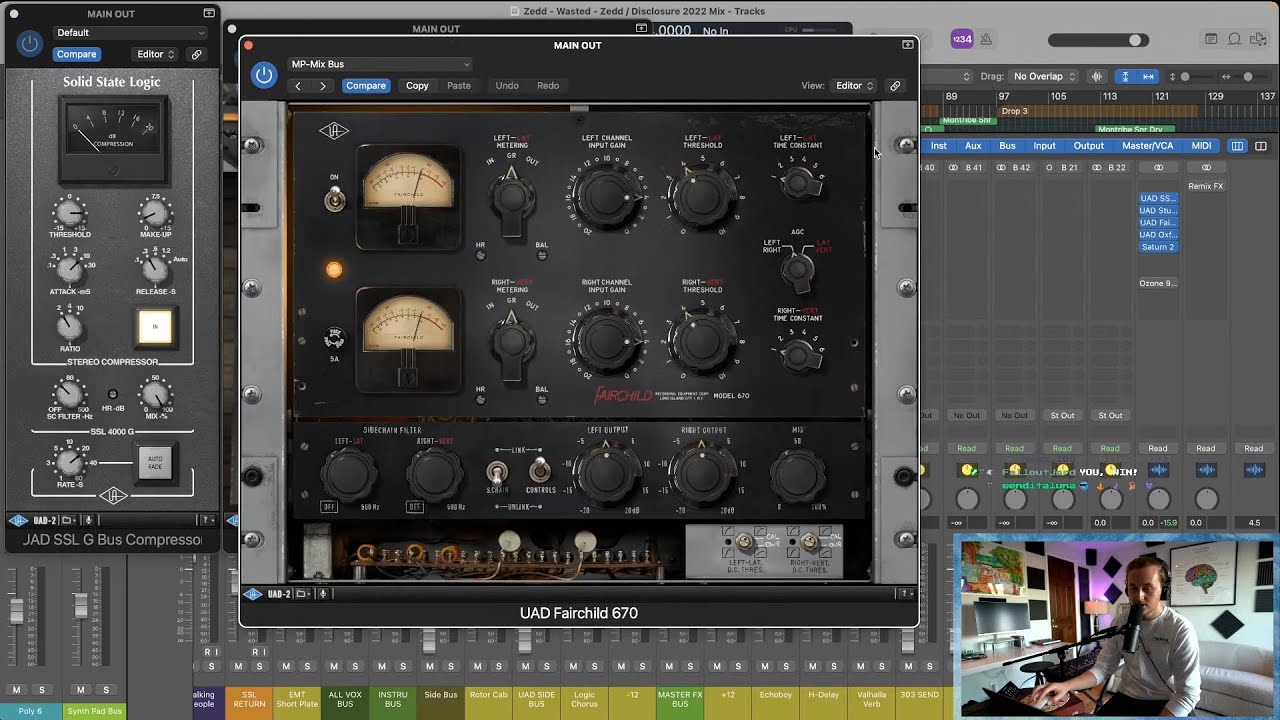The width and height of the screenshot is (1280, 720).
Task: Click the SSL Attack mS knob
Action: click(x=69, y=268)
